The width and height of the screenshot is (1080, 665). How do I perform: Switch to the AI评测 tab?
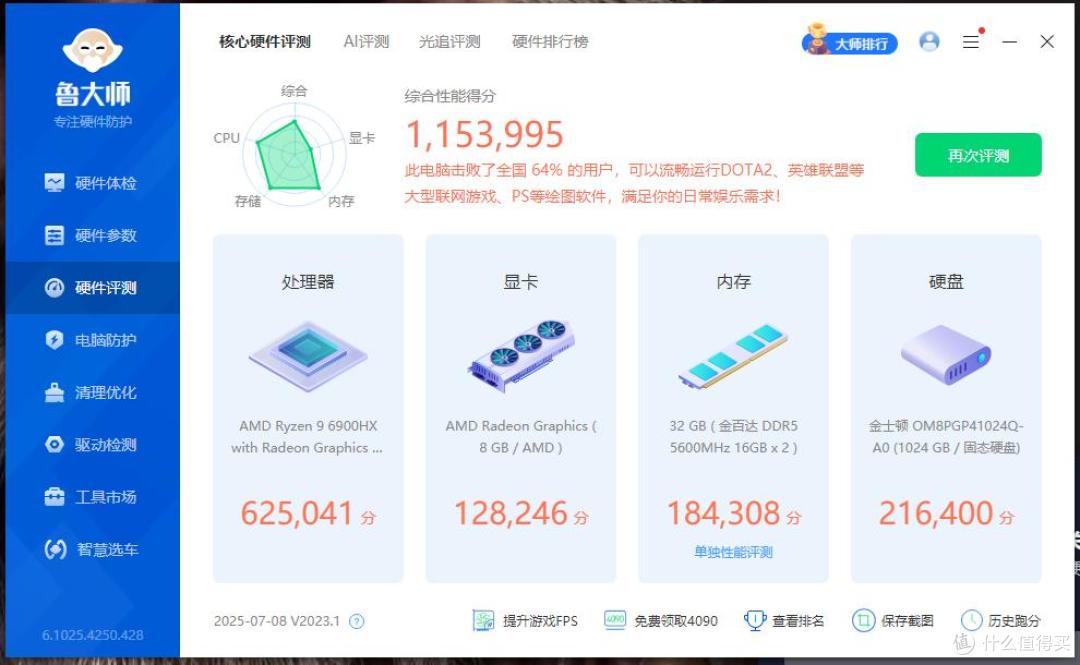click(366, 41)
